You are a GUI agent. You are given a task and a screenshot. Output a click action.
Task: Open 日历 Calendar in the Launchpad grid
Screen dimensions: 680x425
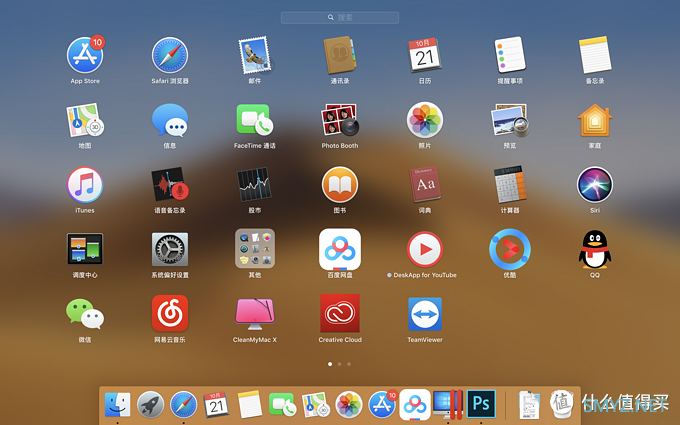pos(425,56)
